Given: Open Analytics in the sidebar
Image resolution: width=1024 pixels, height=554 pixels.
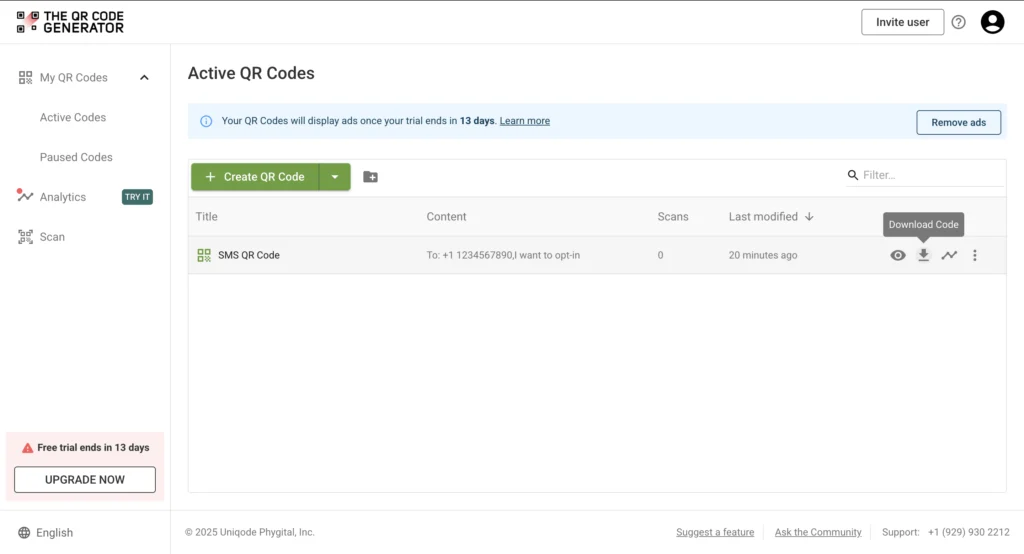Looking at the screenshot, I should click(62, 197).
